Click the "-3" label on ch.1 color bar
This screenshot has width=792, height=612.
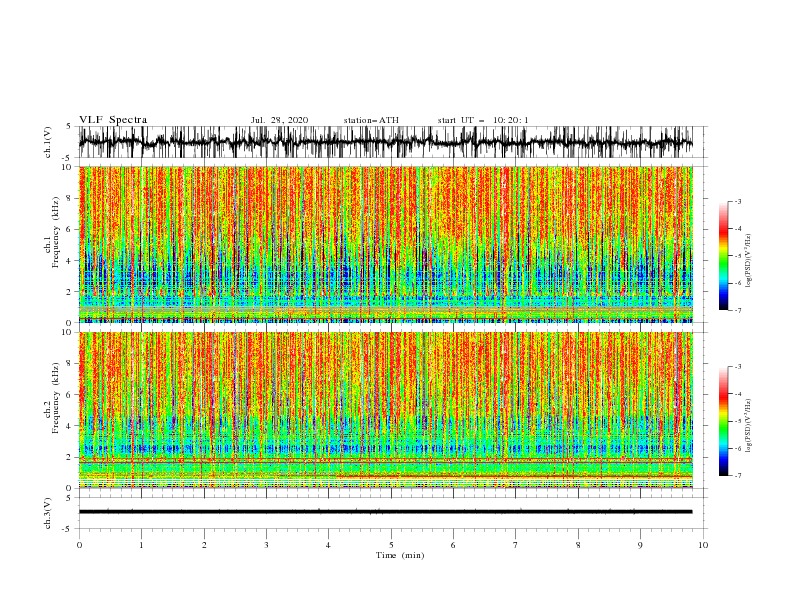pos(737,201)
